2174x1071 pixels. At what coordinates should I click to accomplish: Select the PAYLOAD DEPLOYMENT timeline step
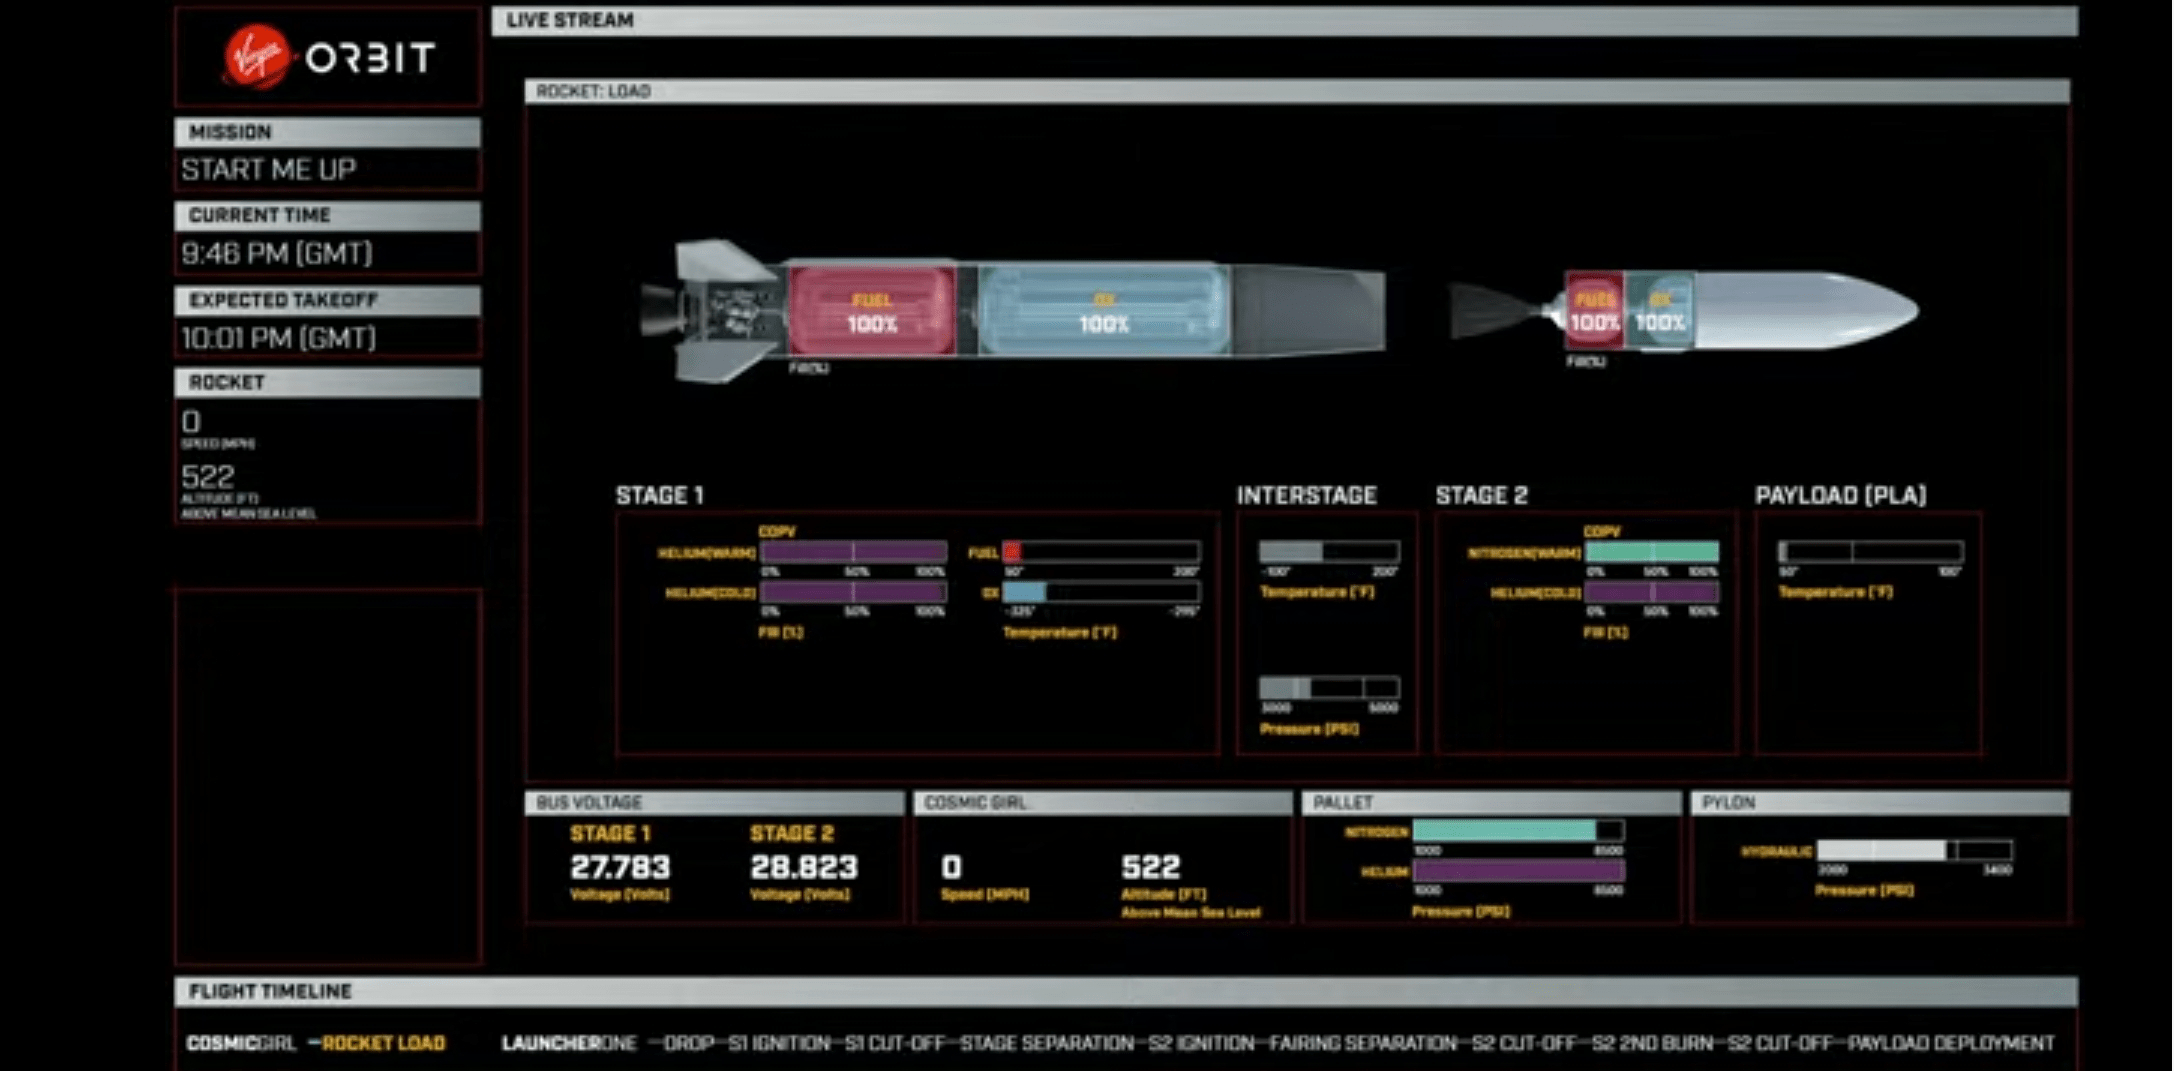click(x=1951, y=1043)
